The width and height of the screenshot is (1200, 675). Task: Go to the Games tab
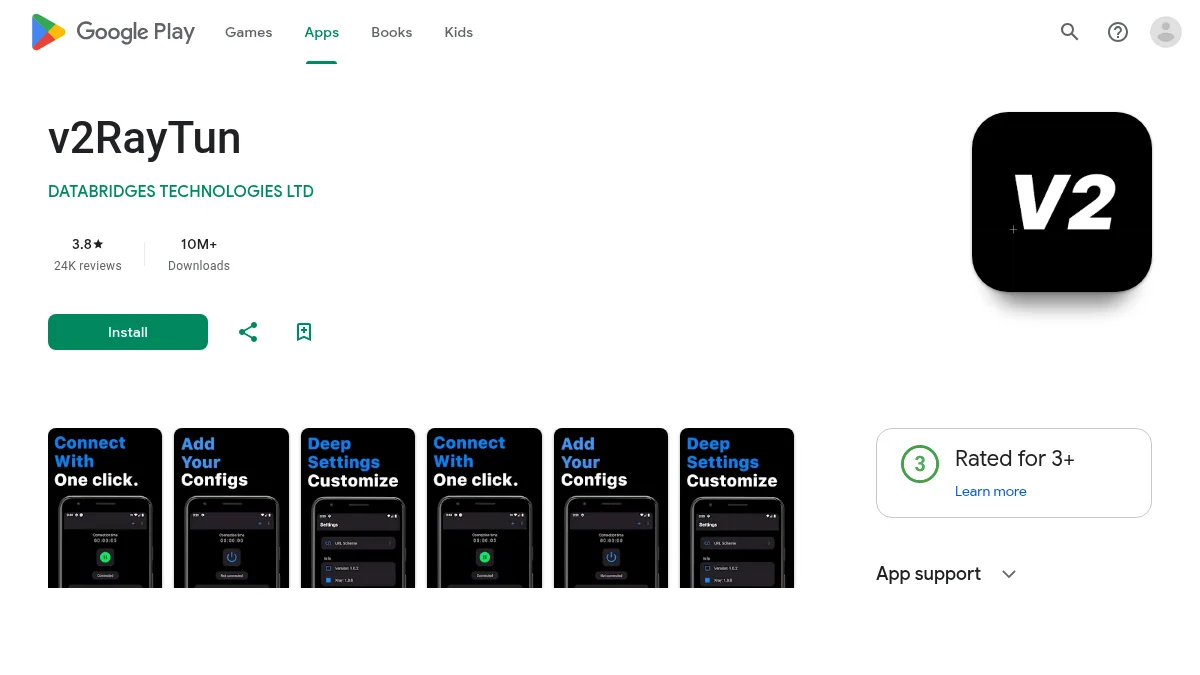(x=248, y=32)
